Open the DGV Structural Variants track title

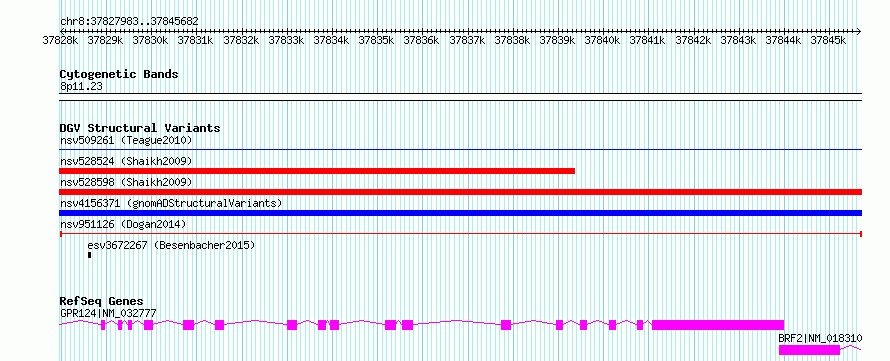[140, 128]
